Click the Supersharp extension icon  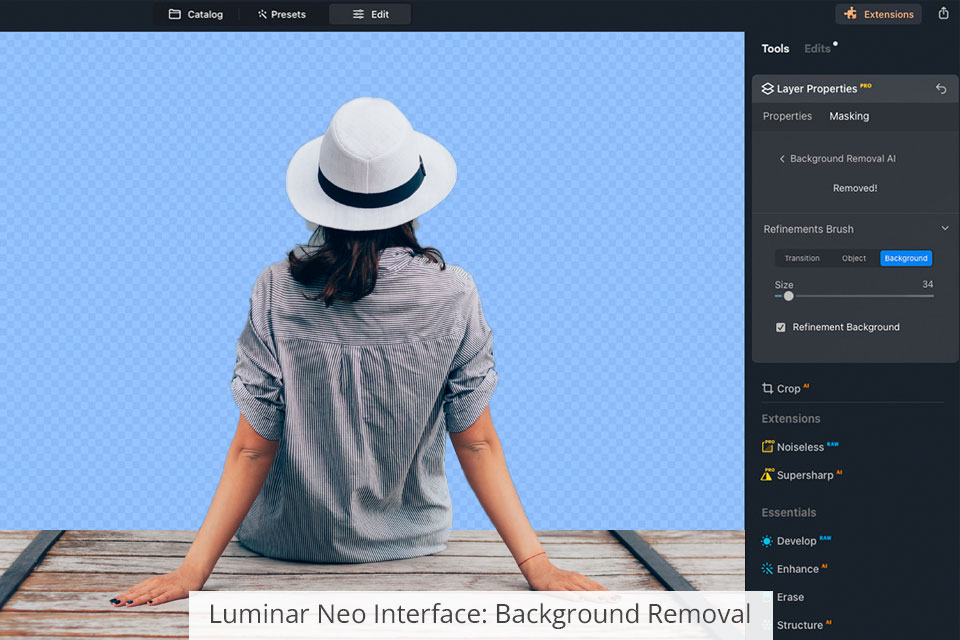click(x=767, y=475)
